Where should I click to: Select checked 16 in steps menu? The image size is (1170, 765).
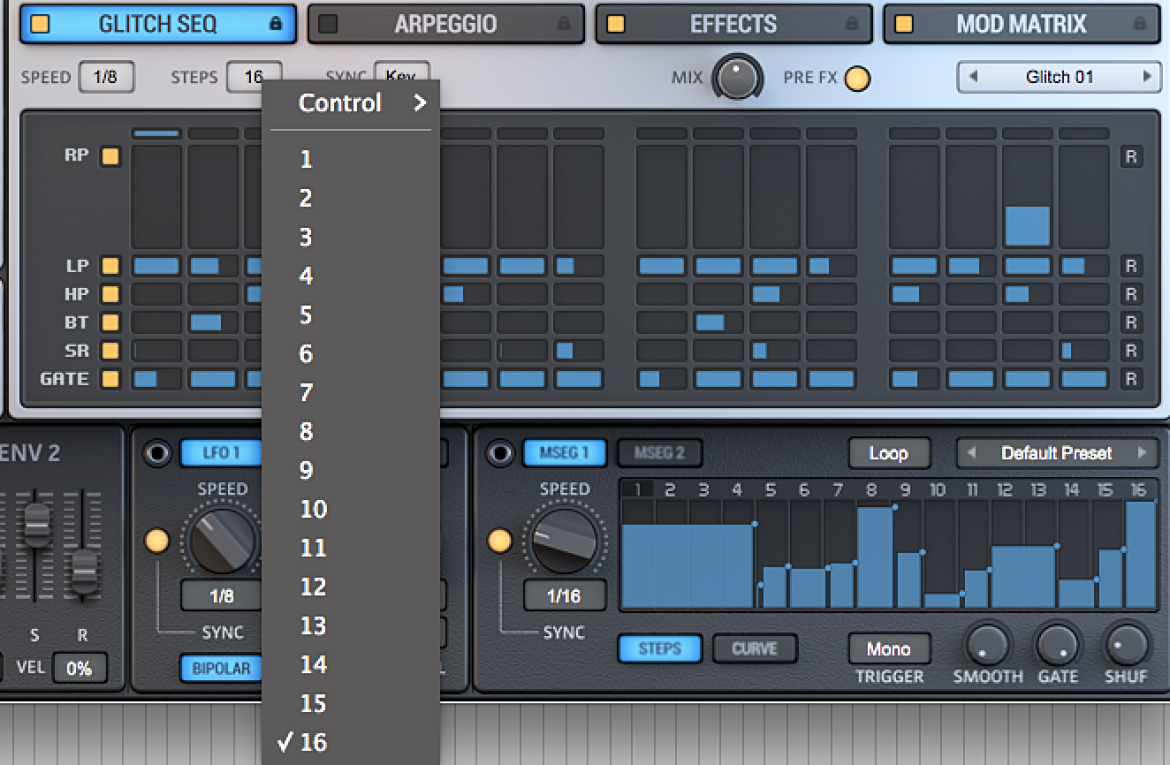(351, 742)
